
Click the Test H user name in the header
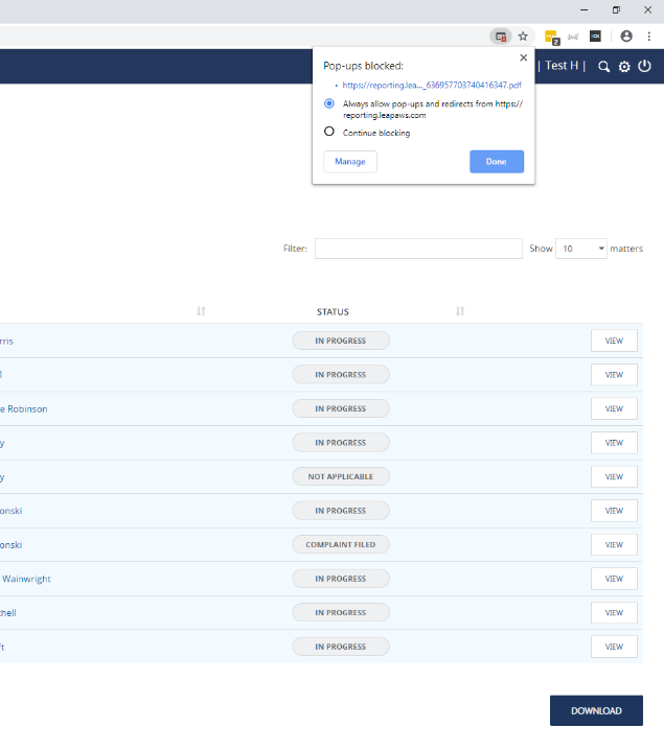coord(562,66)
